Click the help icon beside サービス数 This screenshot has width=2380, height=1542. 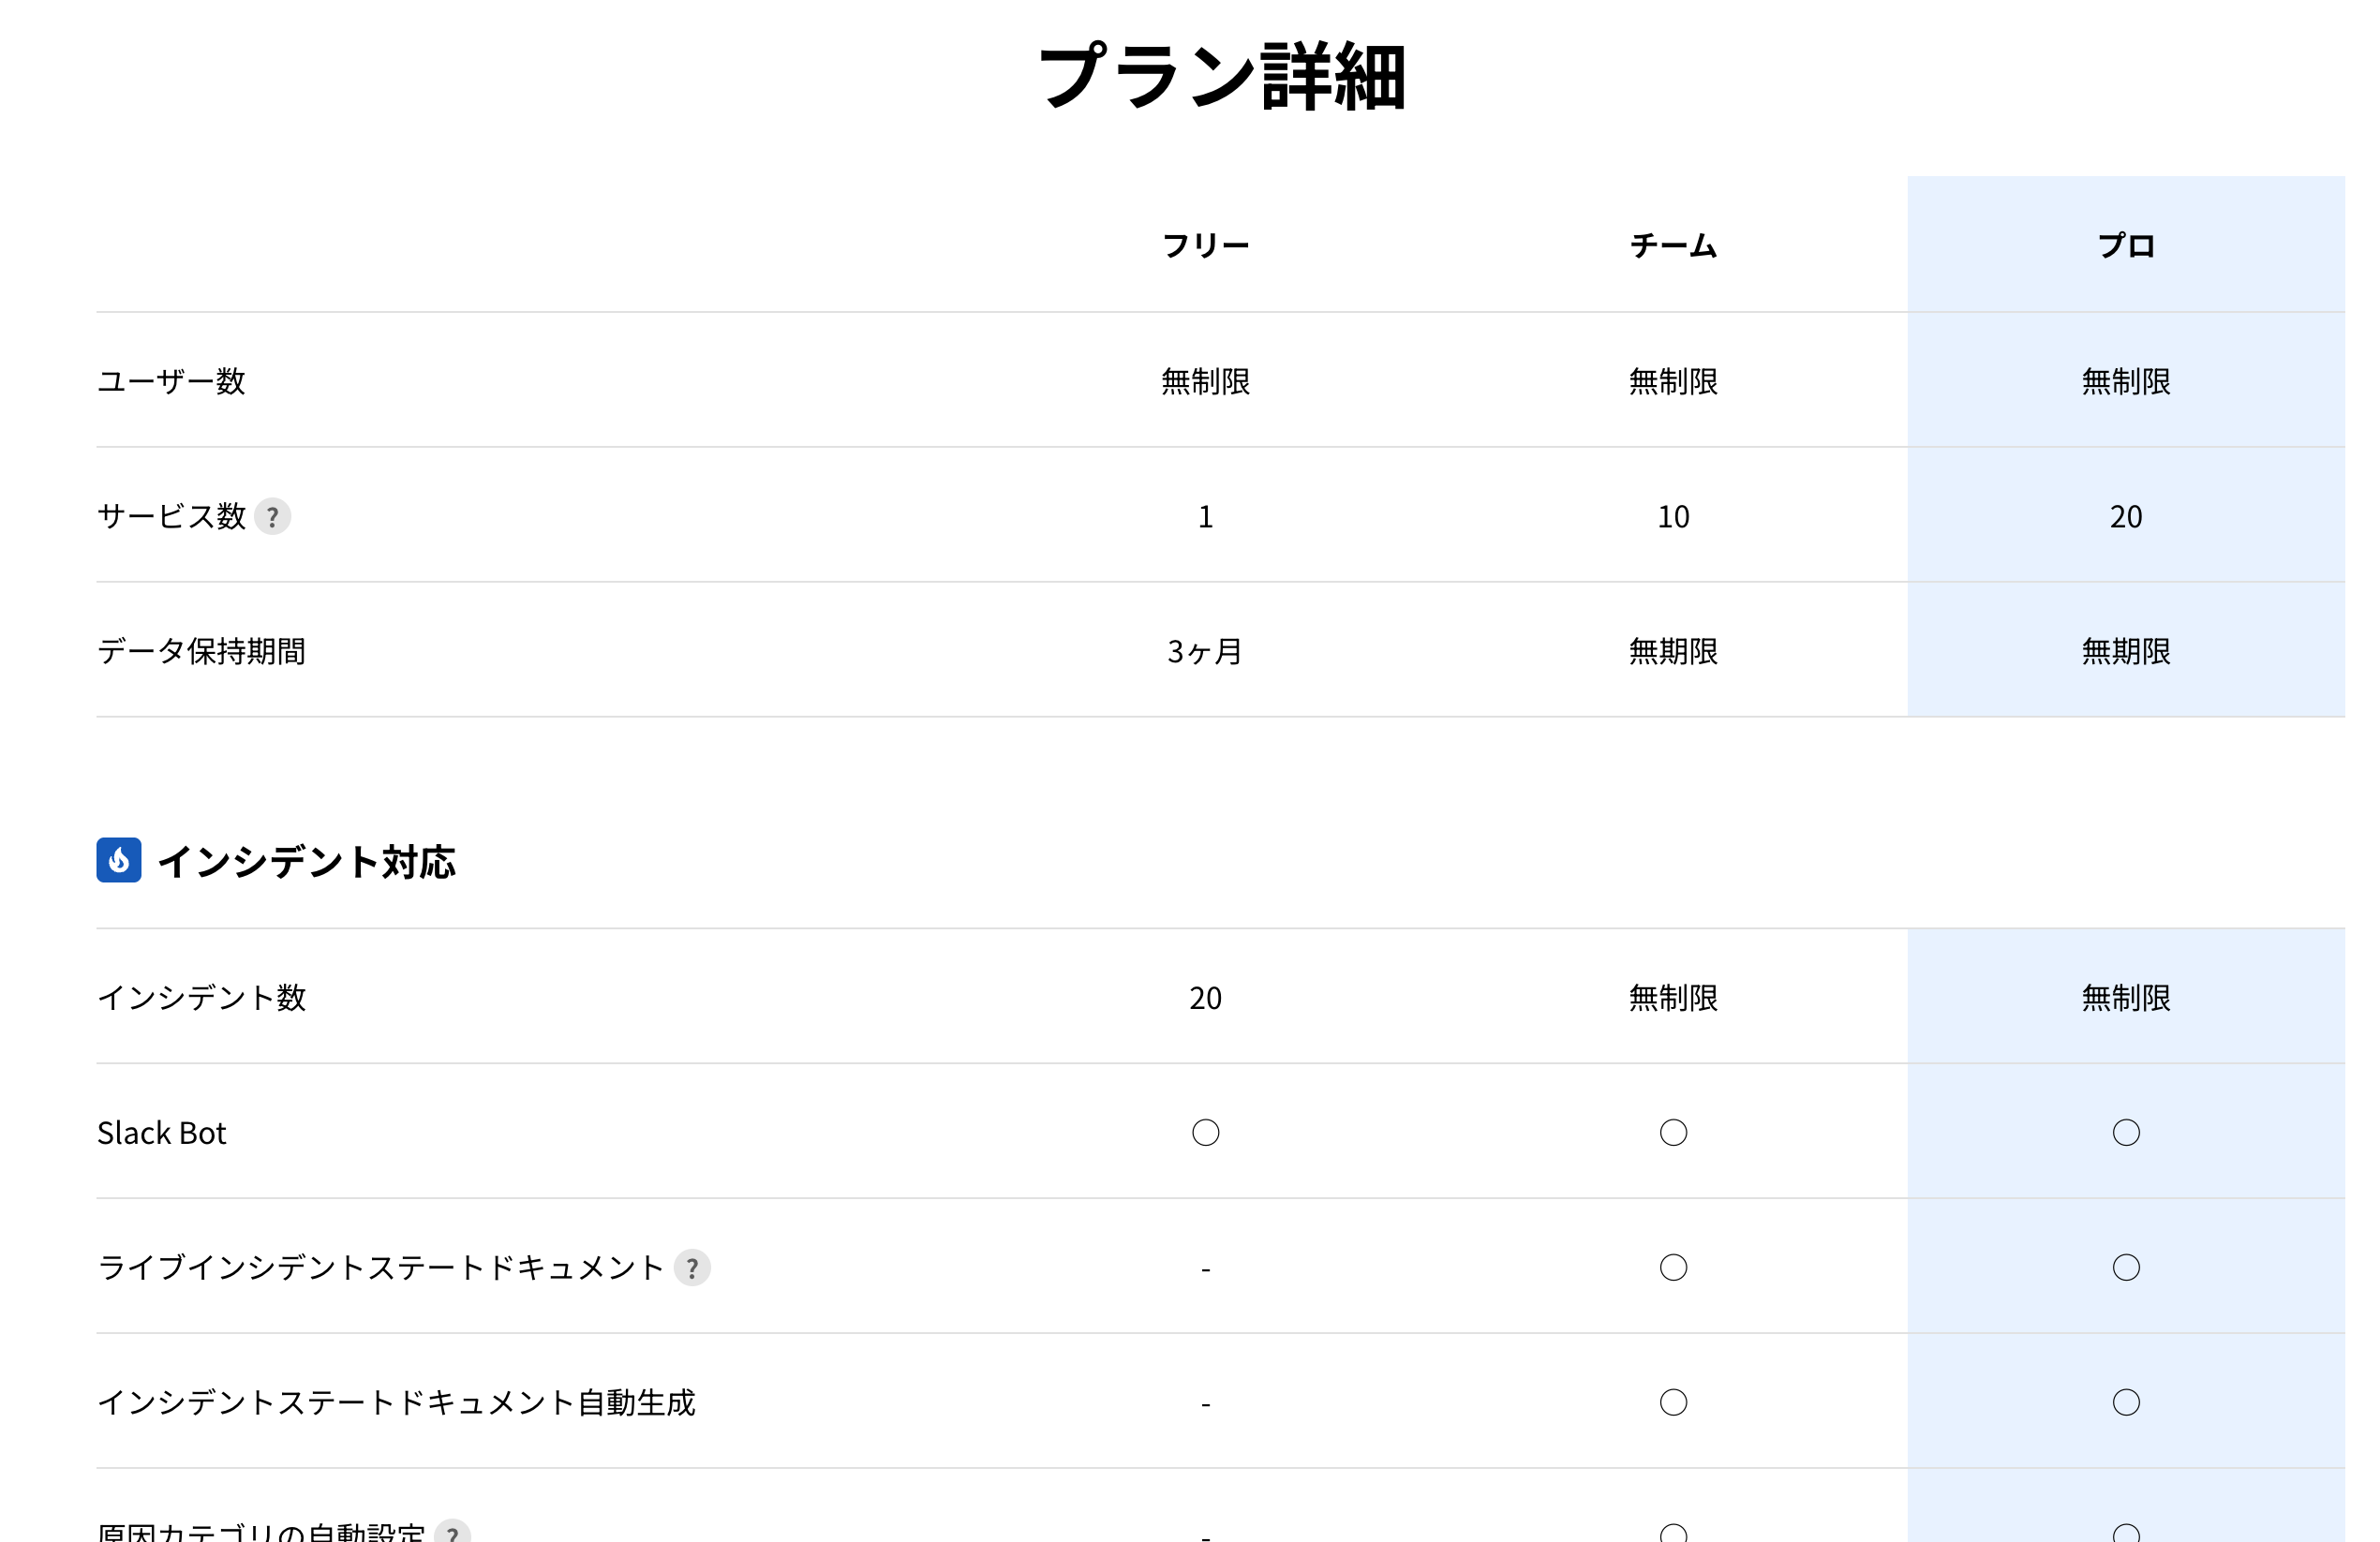coord(272,517)
